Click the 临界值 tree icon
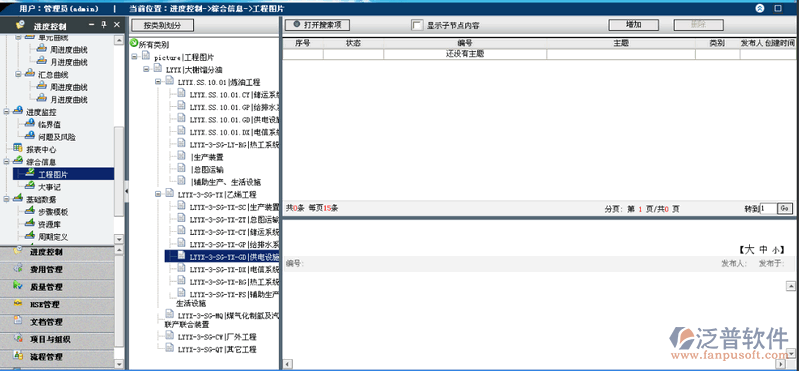The height and width of the screenshot is (371, 799). [x=30, y=124]
